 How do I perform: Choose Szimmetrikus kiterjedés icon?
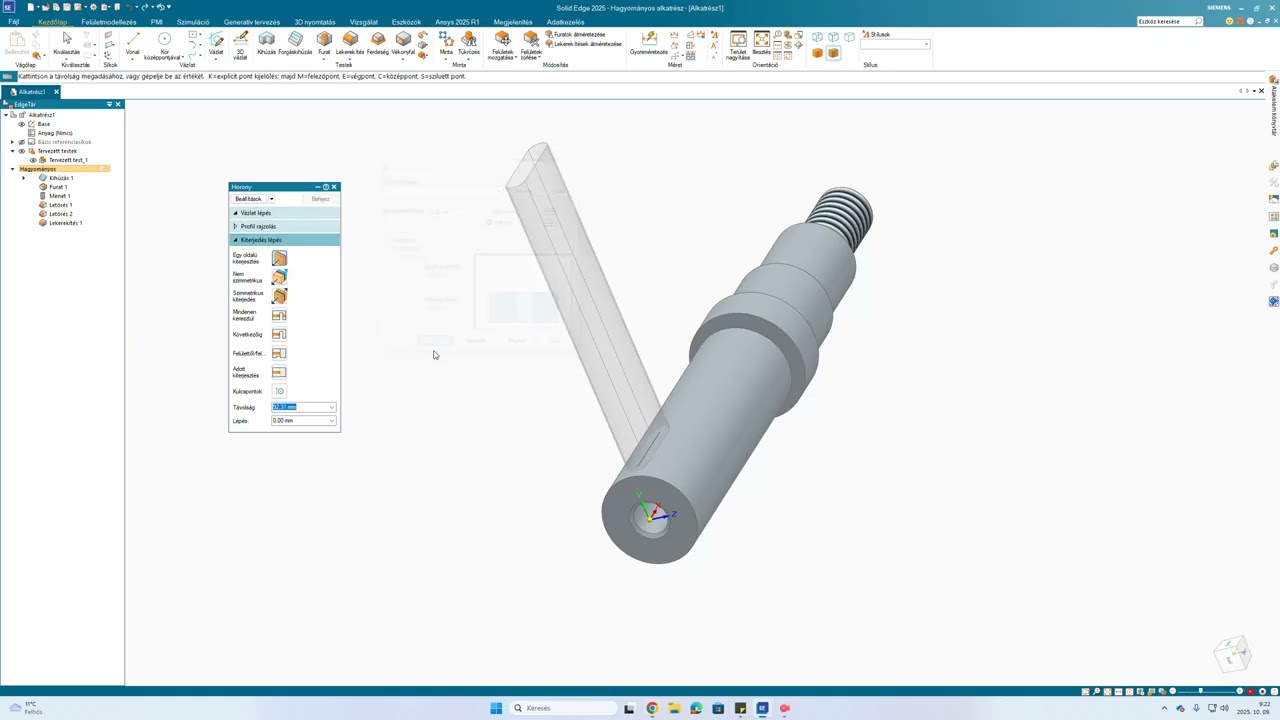[279, 296]
